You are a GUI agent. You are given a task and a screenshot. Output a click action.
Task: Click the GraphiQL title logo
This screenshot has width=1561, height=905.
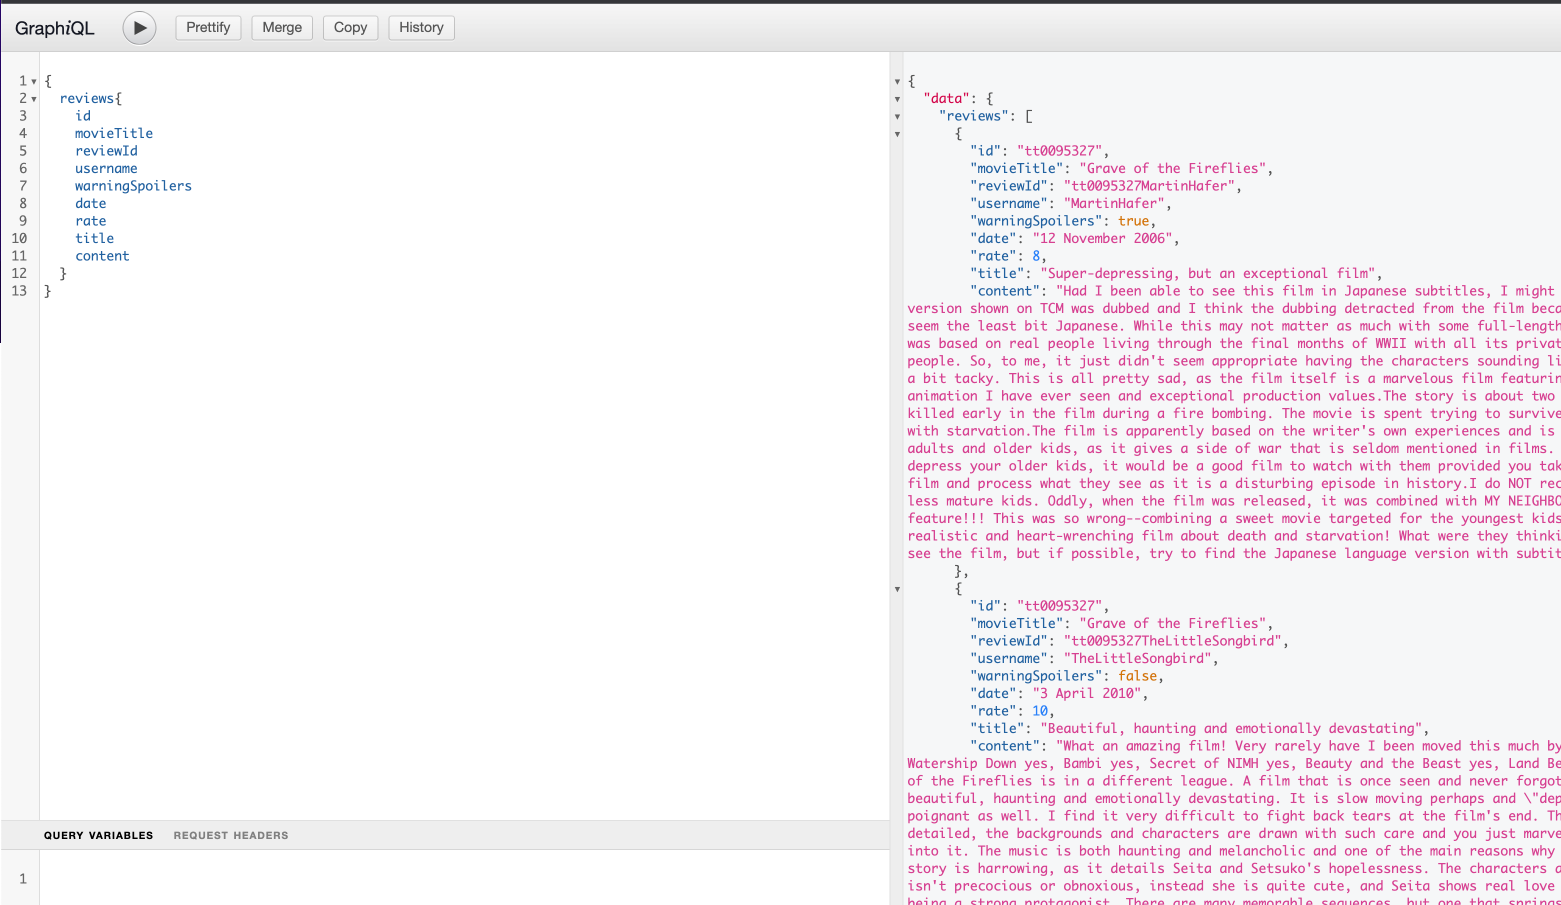click(55, 28)
